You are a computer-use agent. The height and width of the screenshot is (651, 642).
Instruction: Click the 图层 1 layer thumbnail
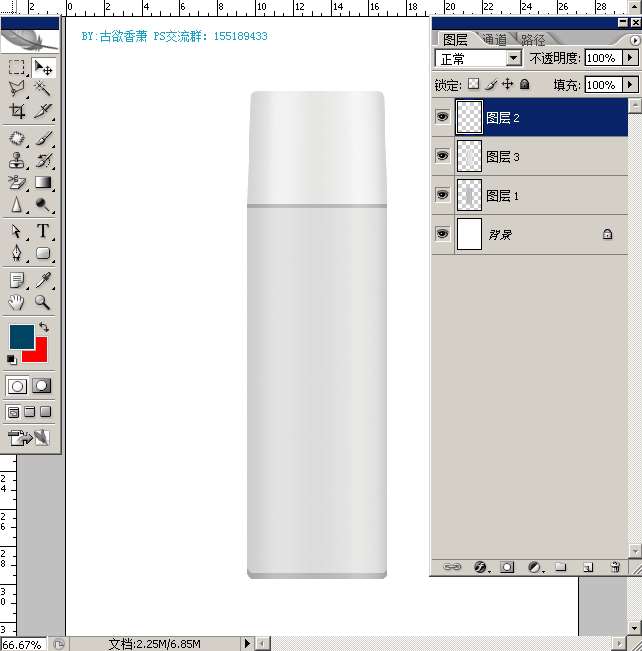pos(469,195)
